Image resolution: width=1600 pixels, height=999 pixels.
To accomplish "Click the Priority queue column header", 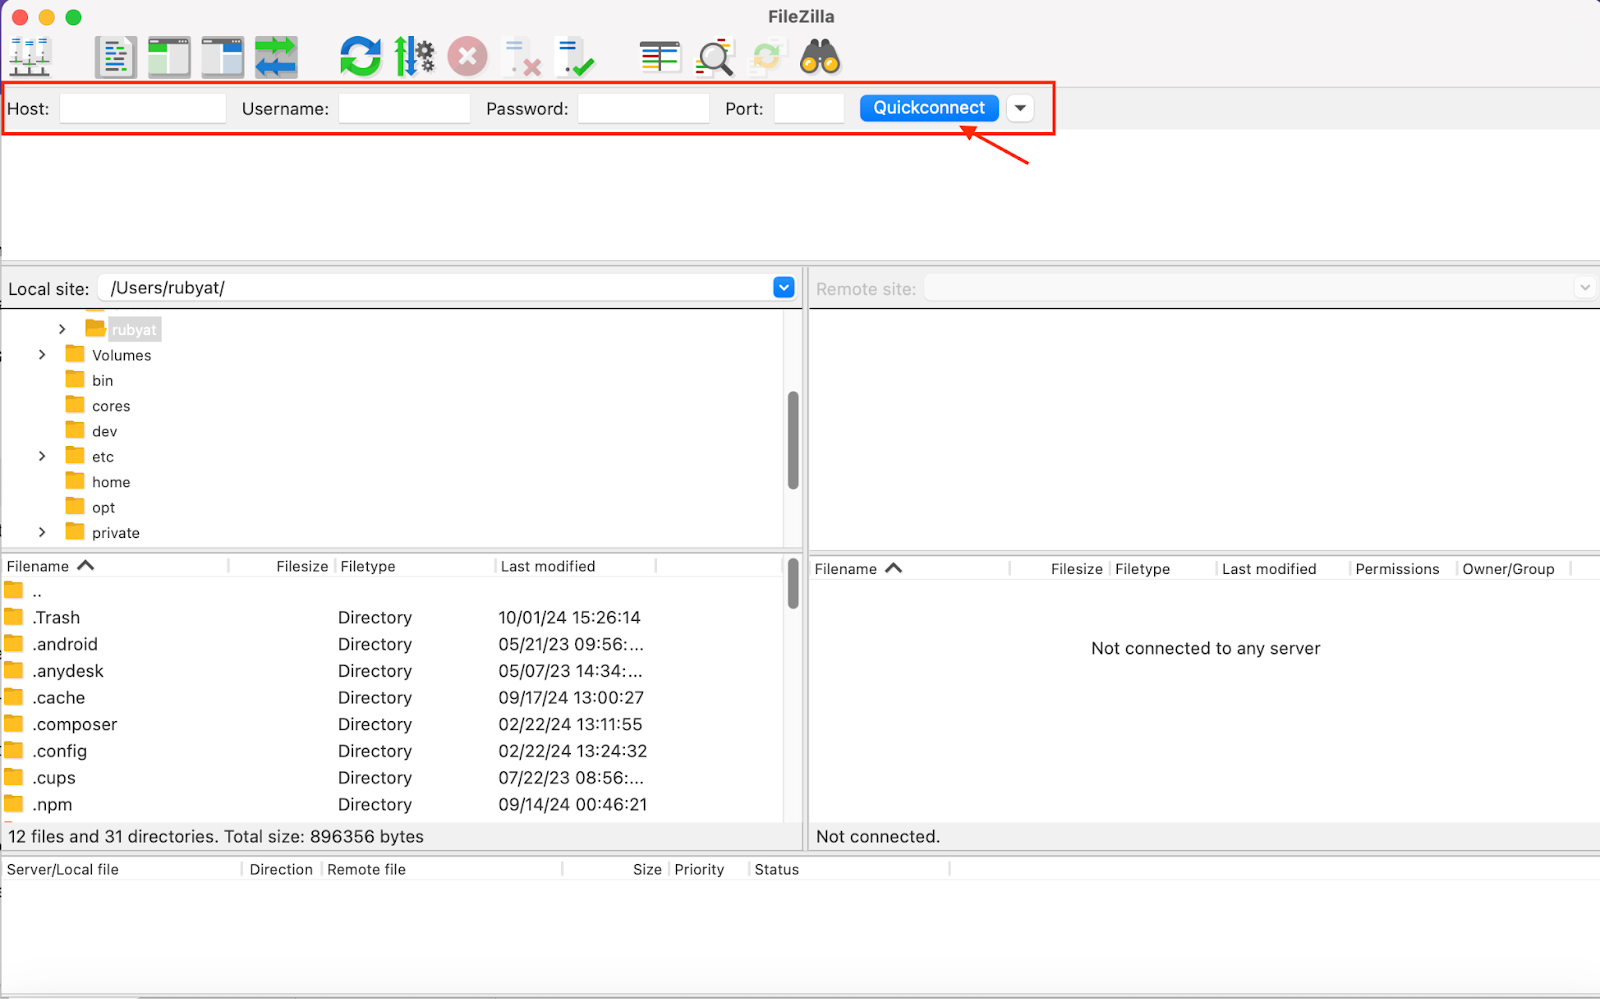I will [x=709, y=870].
